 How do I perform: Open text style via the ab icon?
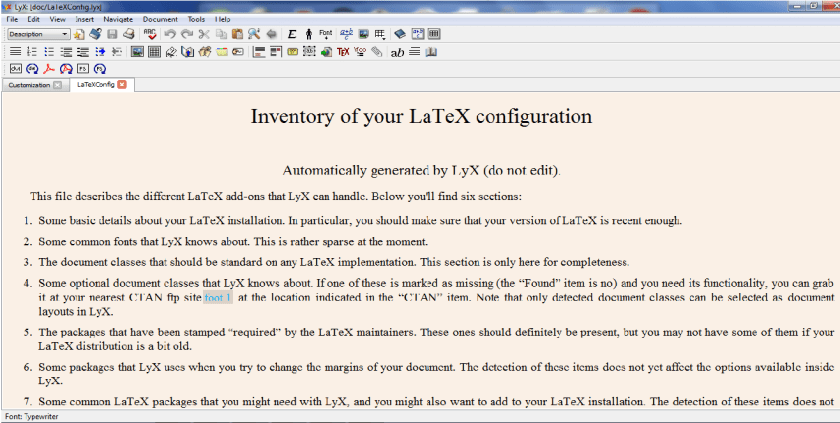[398, 52]
